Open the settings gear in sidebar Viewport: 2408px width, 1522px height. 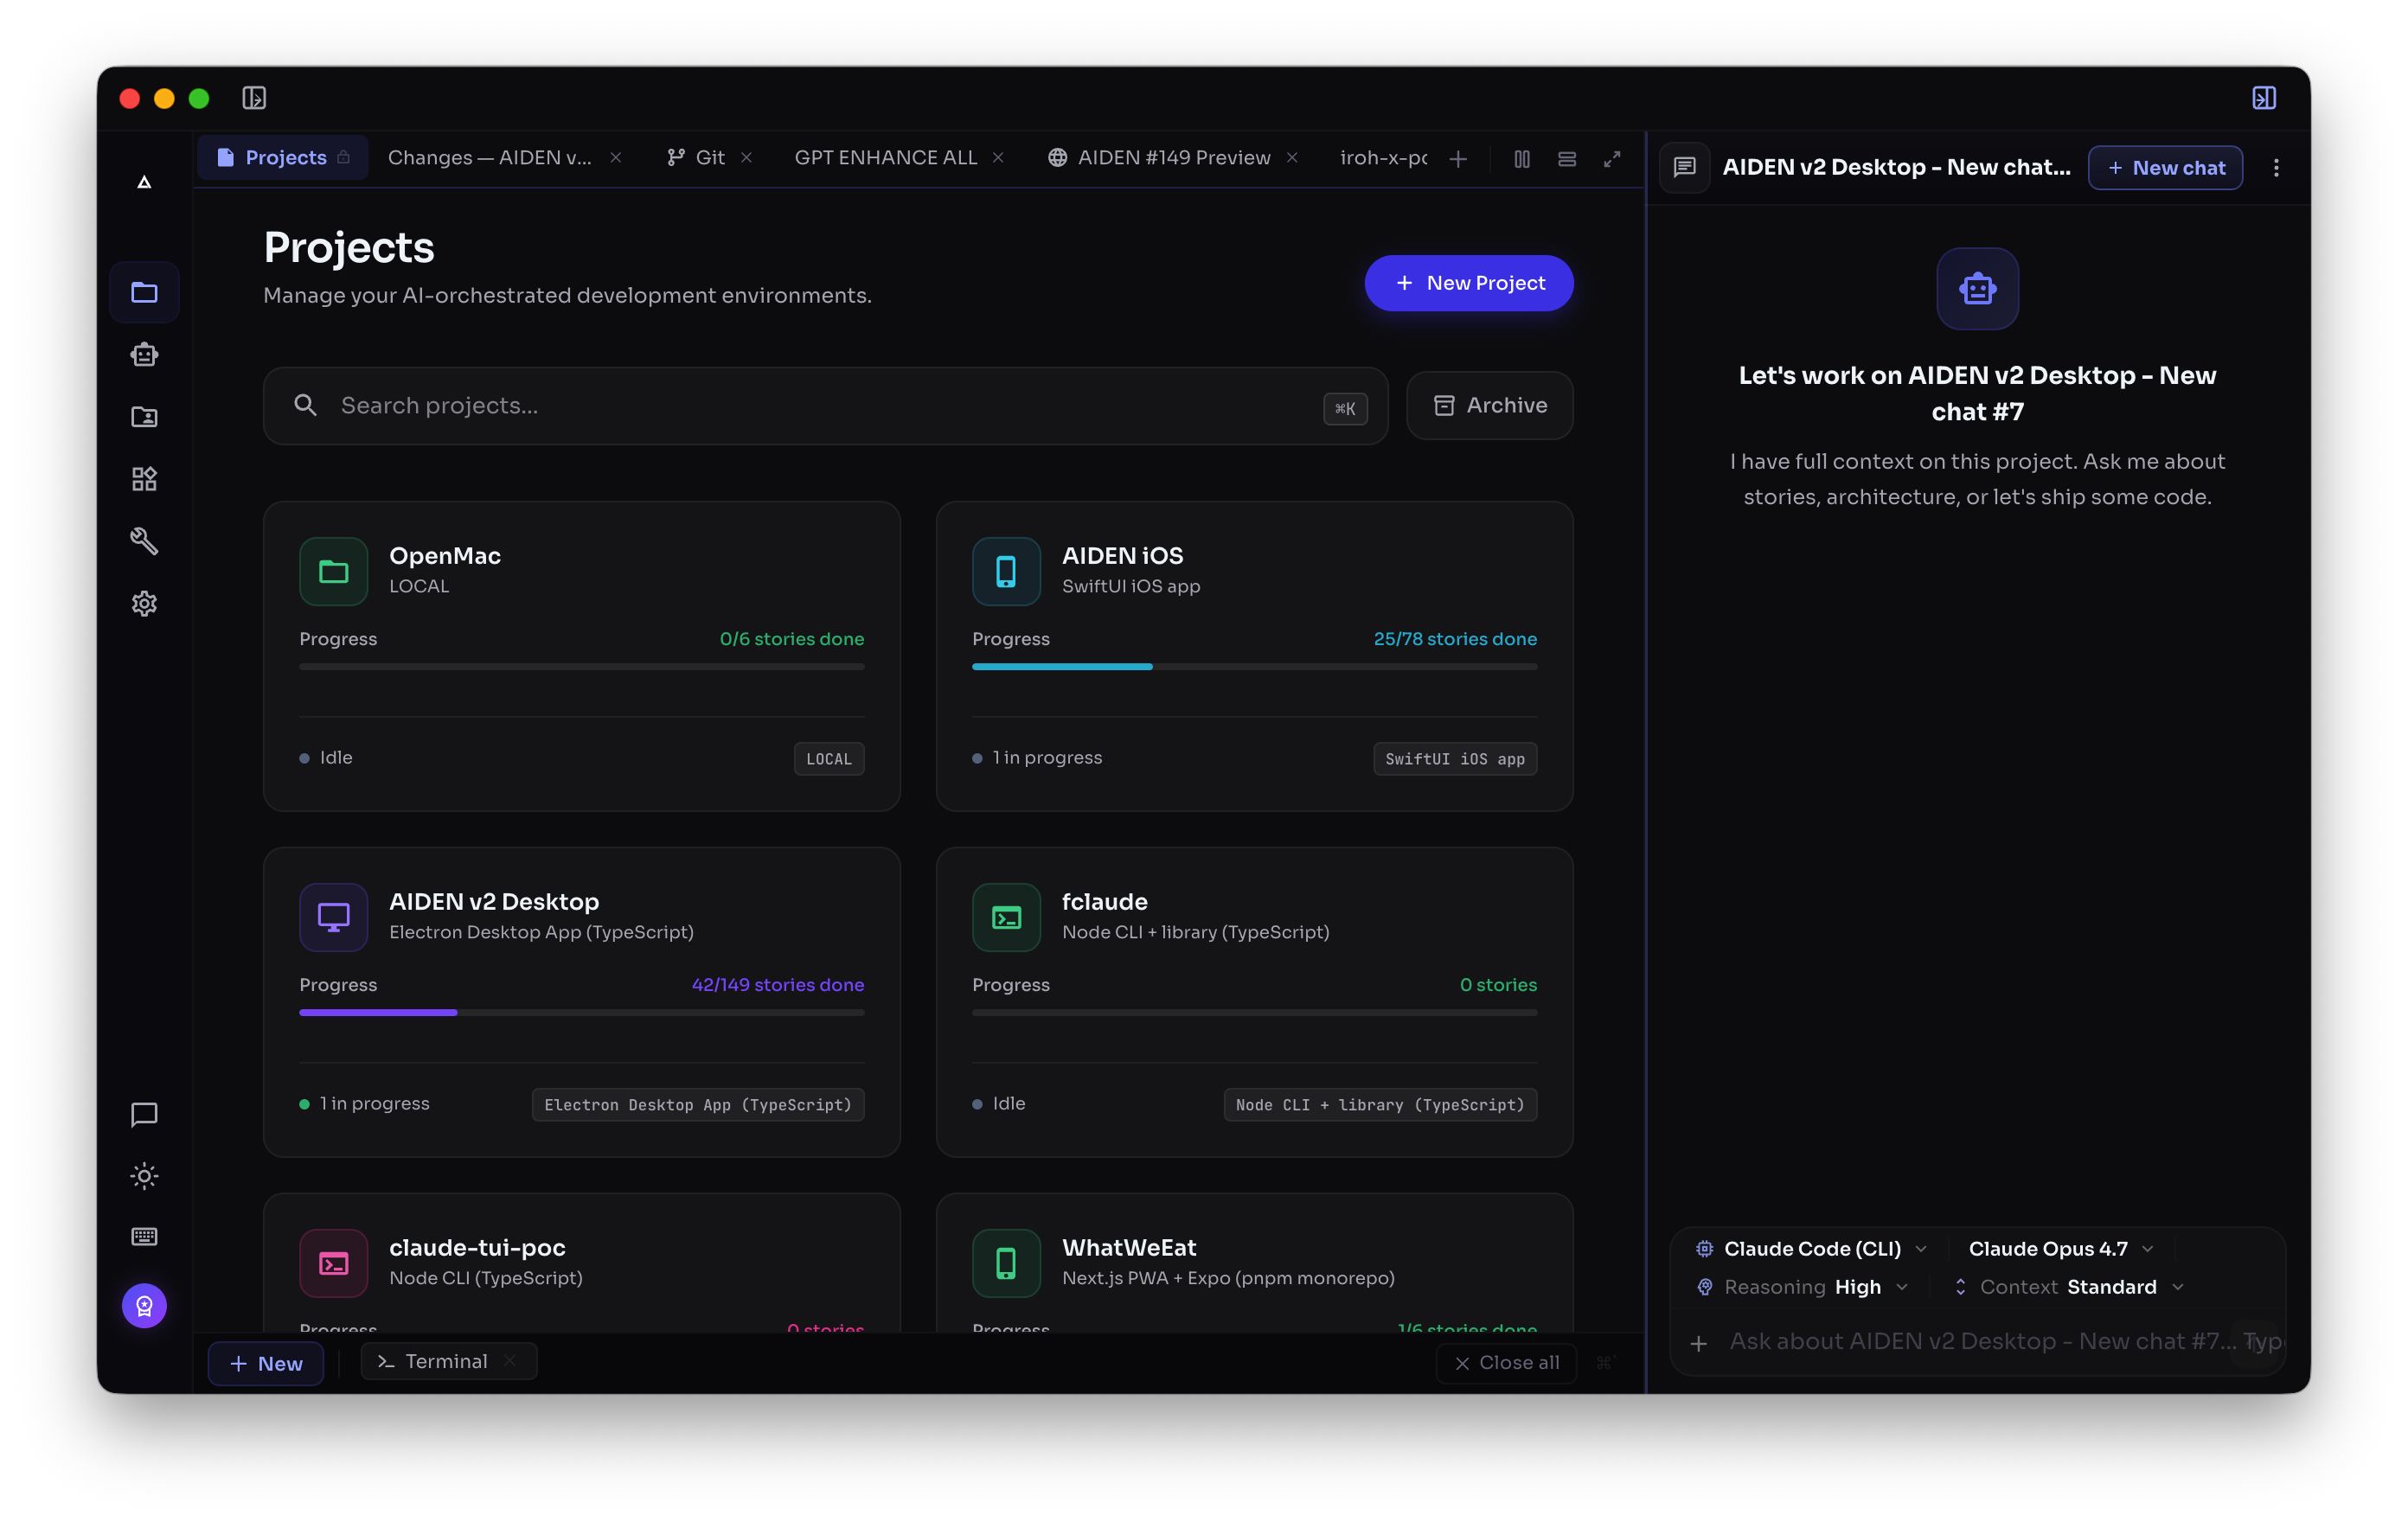pyautogui.click(x=144, y=603)
